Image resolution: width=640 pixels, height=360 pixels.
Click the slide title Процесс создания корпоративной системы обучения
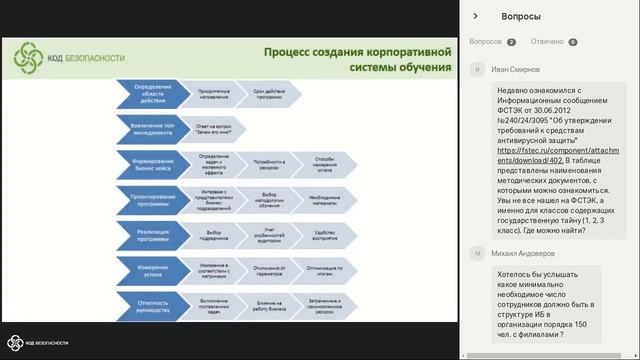pos(358,60)
